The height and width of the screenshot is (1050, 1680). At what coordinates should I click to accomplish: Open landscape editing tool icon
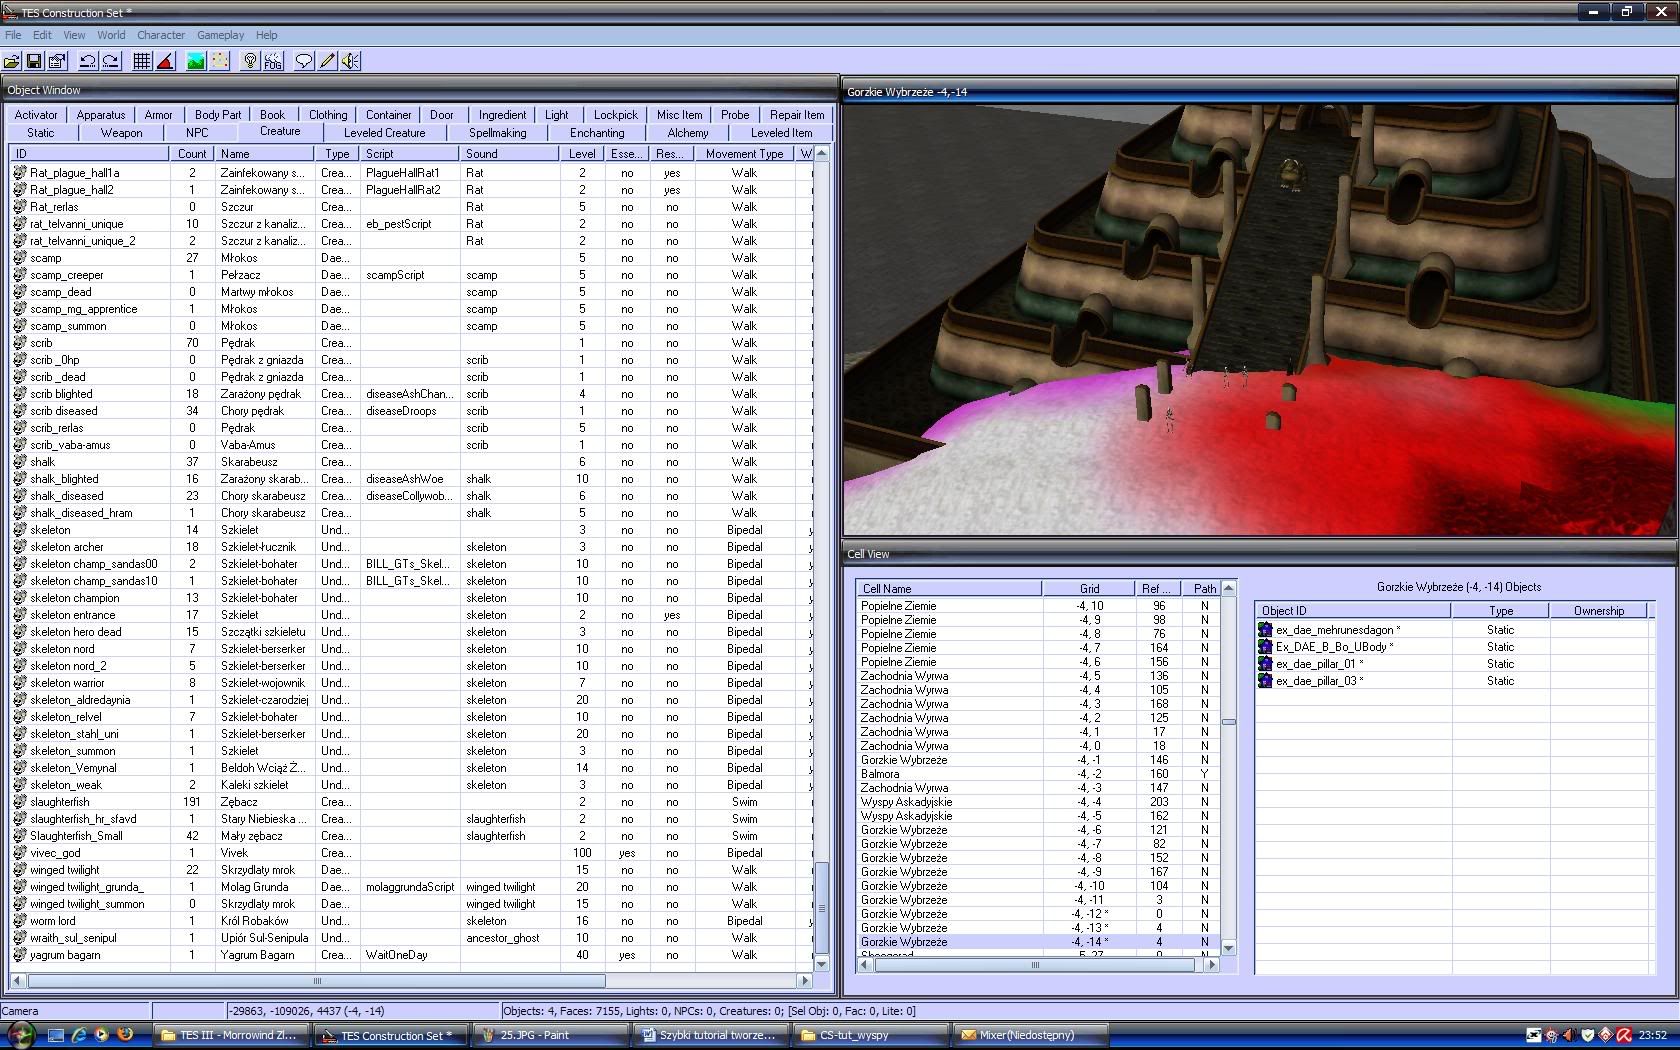tap(196, 61)
